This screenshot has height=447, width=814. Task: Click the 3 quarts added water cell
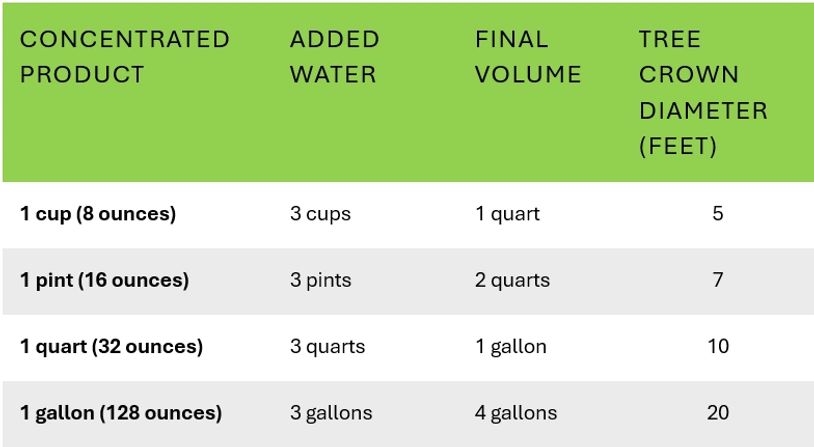[x=328, y=347]
